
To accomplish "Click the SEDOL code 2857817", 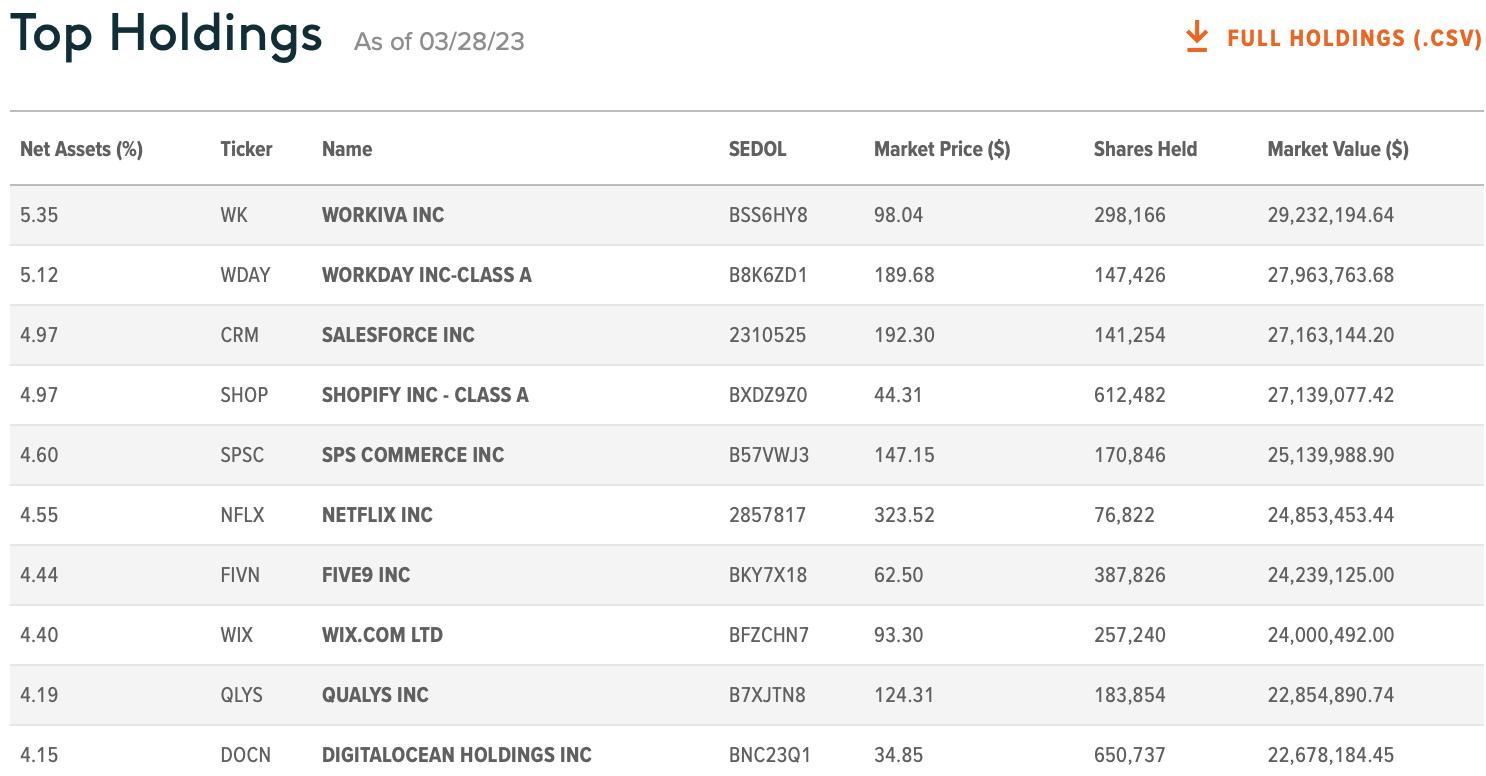I will pyautogui.click(x=767, y=515).
